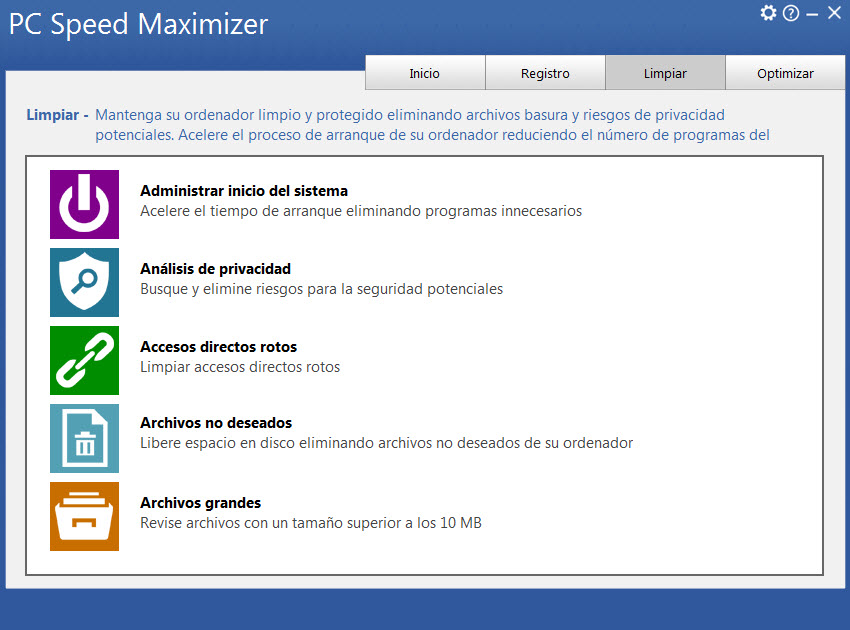
Task: Open 'Administrar inicio del sistema' heading
Action: point(244,191)
